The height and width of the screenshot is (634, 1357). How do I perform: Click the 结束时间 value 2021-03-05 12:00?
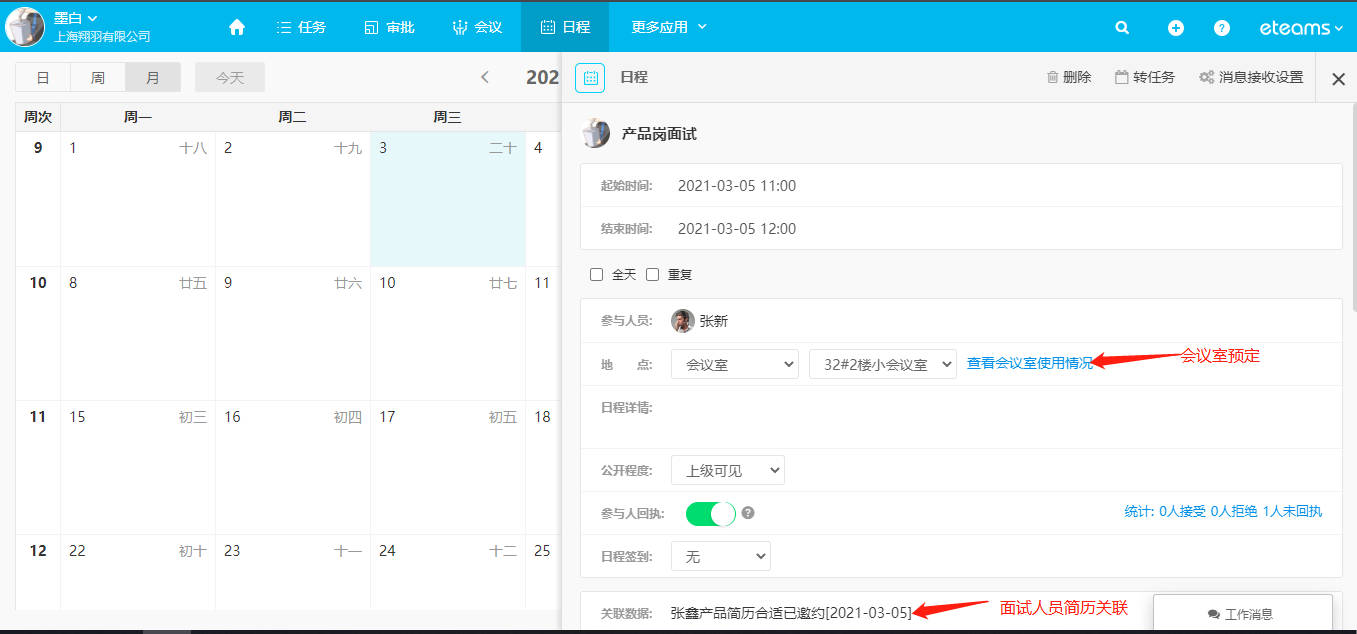click(x=737, y=229)
